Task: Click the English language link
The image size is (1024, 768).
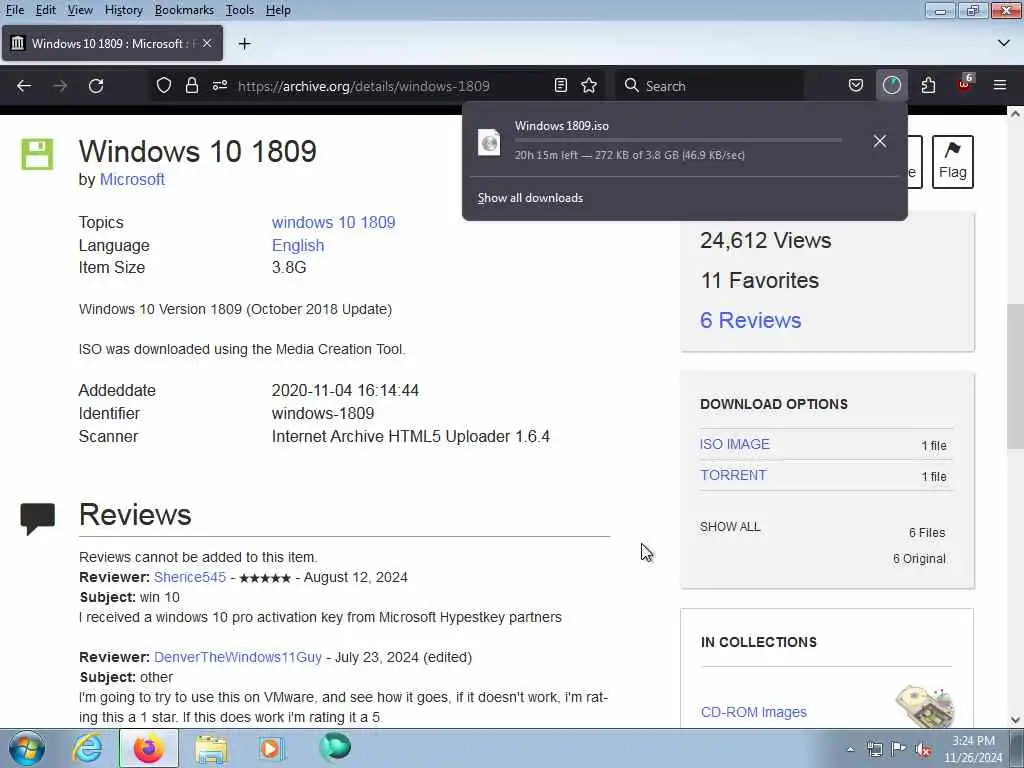Action: tap(298, 245)
